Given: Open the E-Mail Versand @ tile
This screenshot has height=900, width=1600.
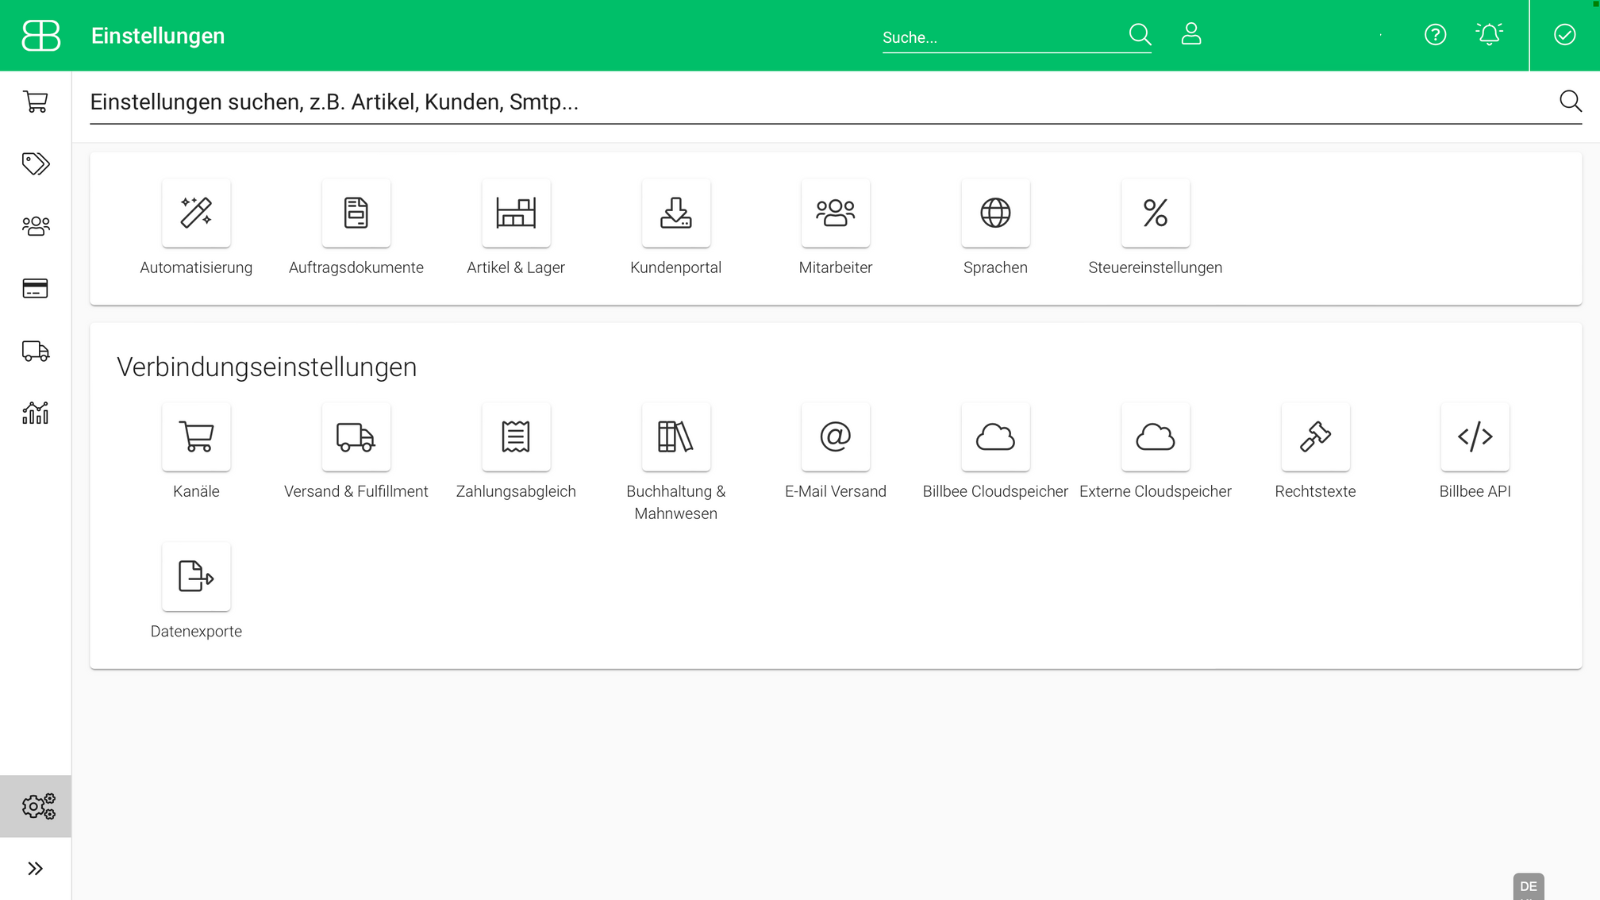Looking at the screenshot, I should tap(836, 437).
